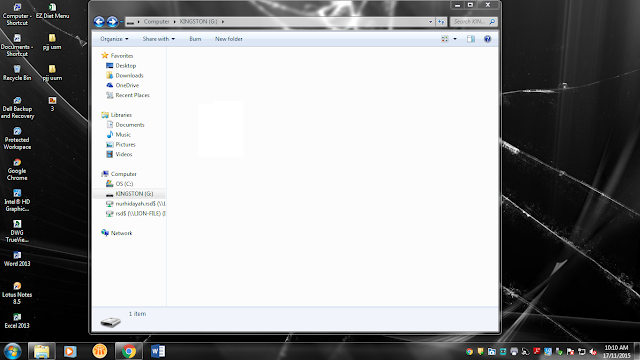Open Windows Media Player from the taskbar

[x=70, y=351]
